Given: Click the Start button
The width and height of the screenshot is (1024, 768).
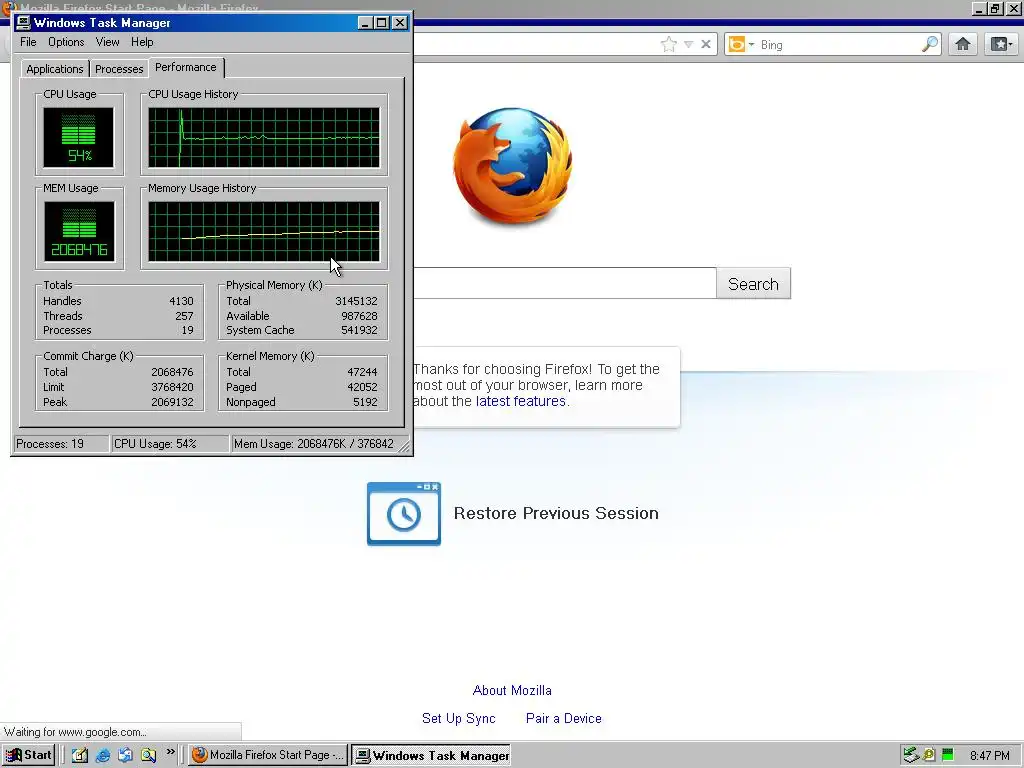Looking at the screenshot, I should point(29,755).
